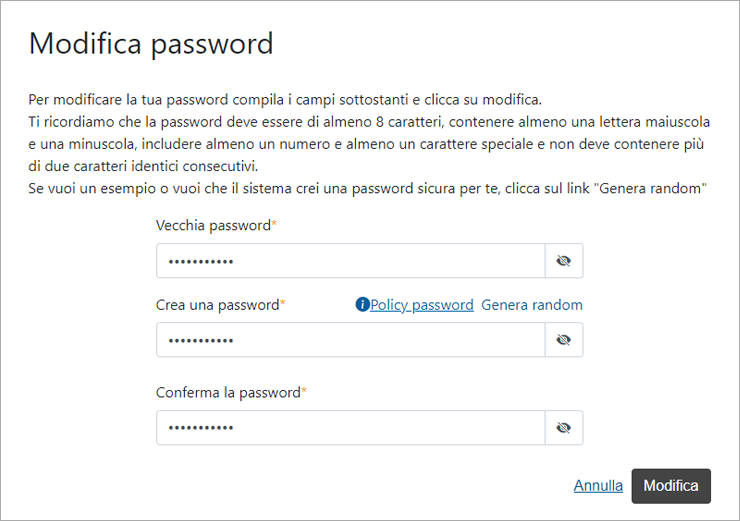Image resolution: width=740 pixels, height=521 pixels.
Task: Reveal the Conferma la password entry with eye icon
Action: pyautogui.click(x=564, y=428)
